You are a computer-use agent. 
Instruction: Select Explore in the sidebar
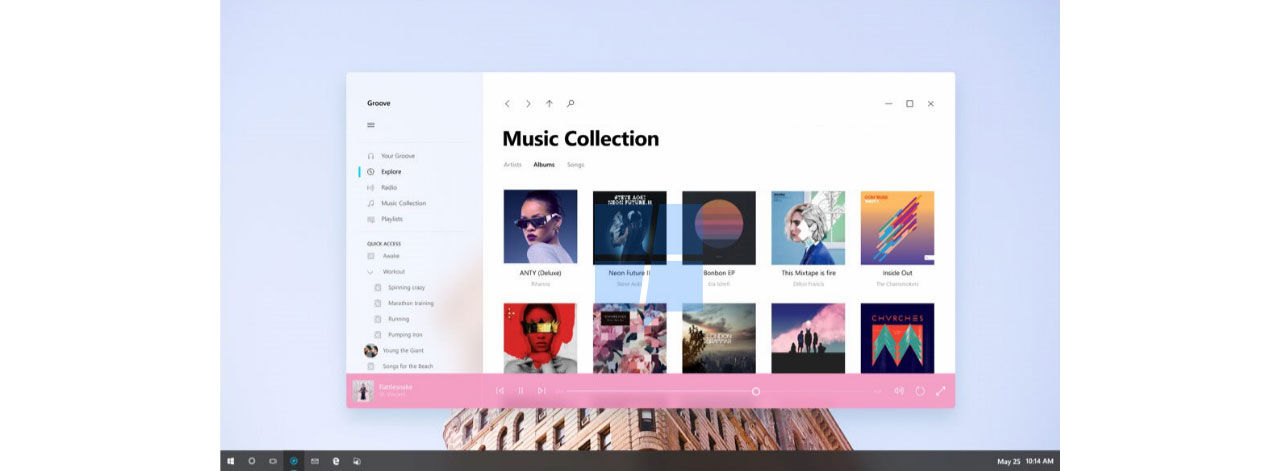(x=391, y=172)
